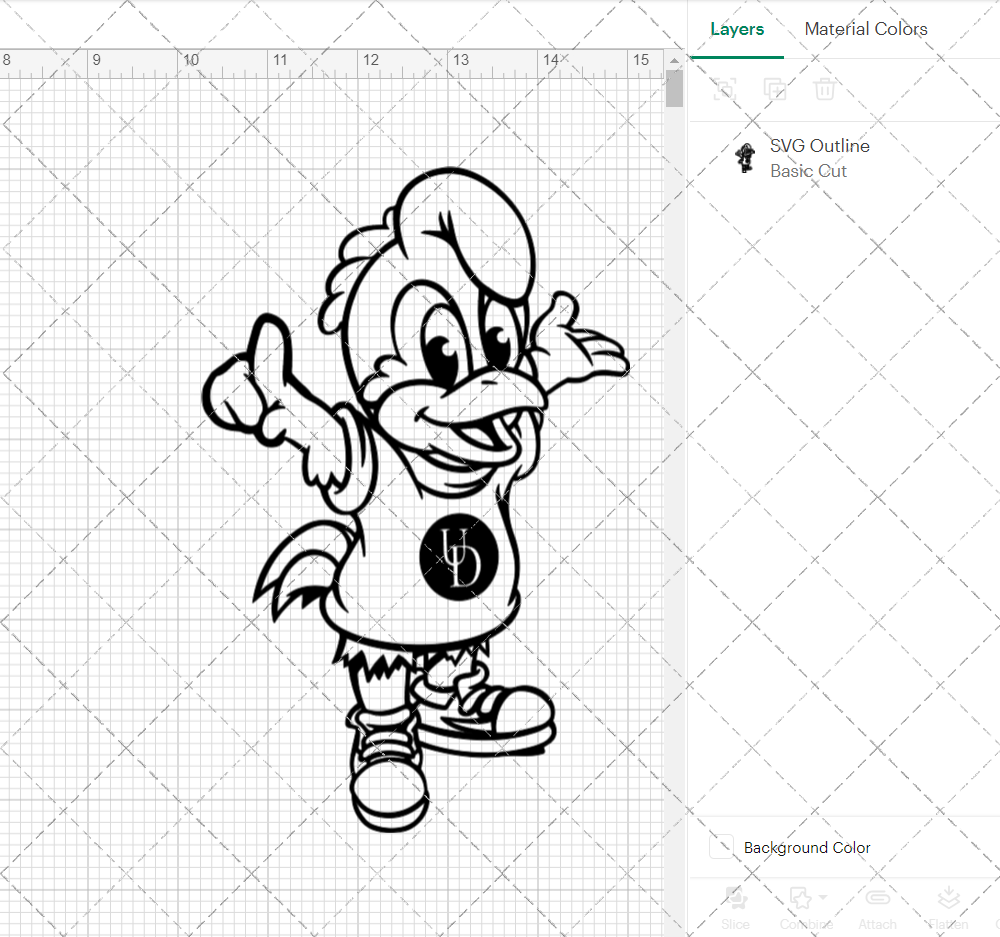Open the Material Colors tab
This screenshot has width=1000, height=937.
[x=865, y=29]
